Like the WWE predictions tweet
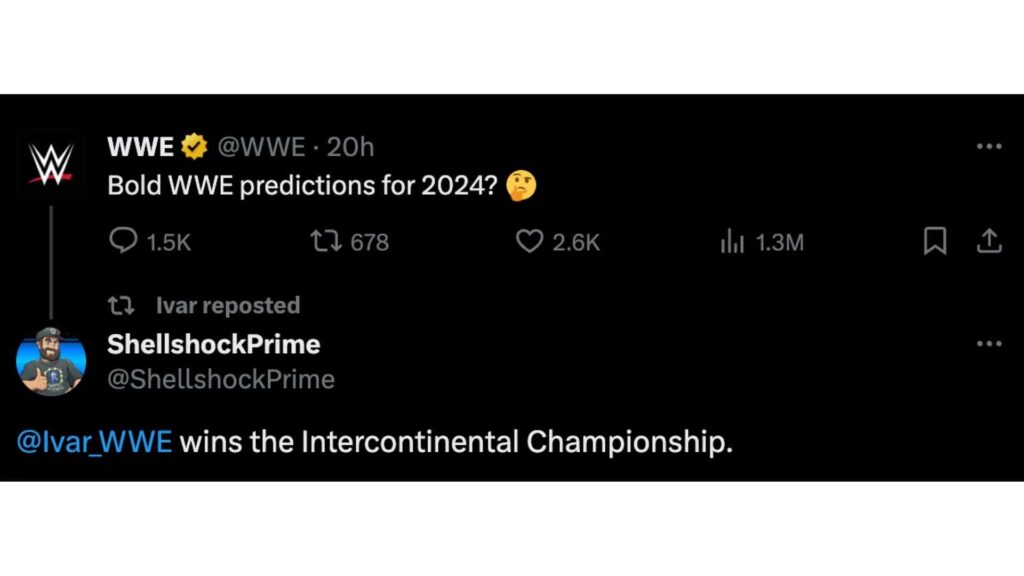This screenshot has width=1024, height=576. coord(529,241)
